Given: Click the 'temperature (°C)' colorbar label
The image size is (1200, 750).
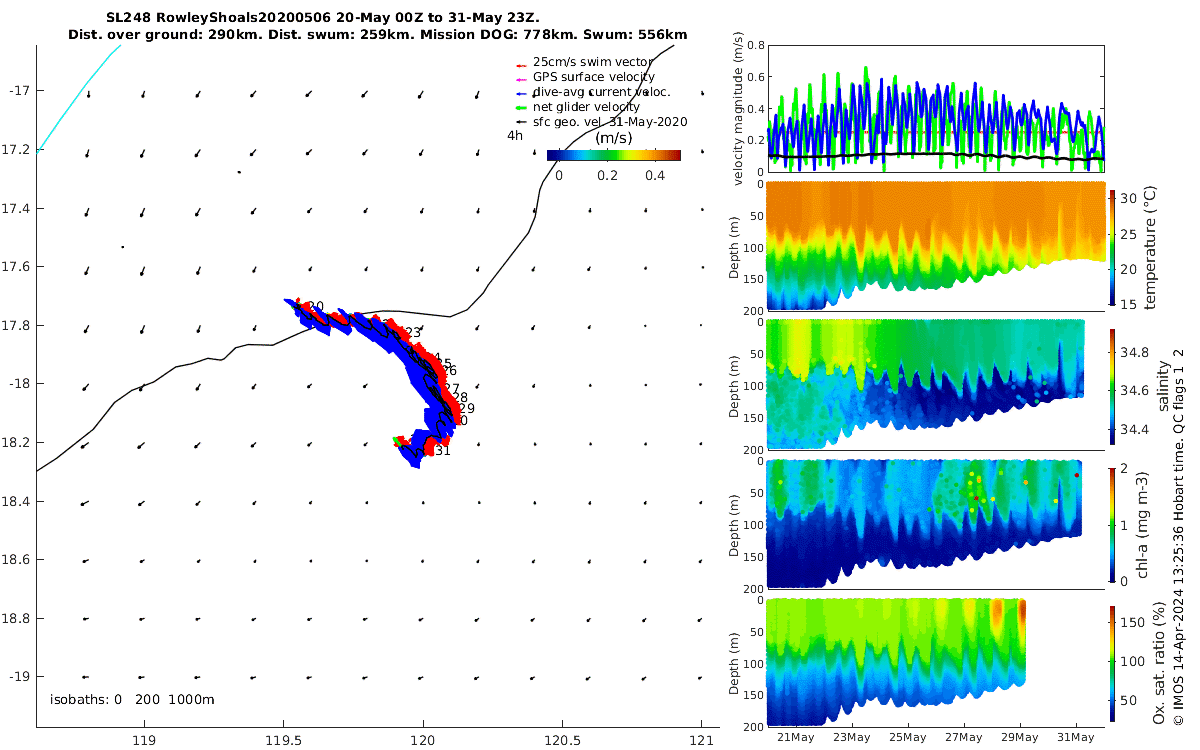Looking at the screenshot, I should (1150, 246).
